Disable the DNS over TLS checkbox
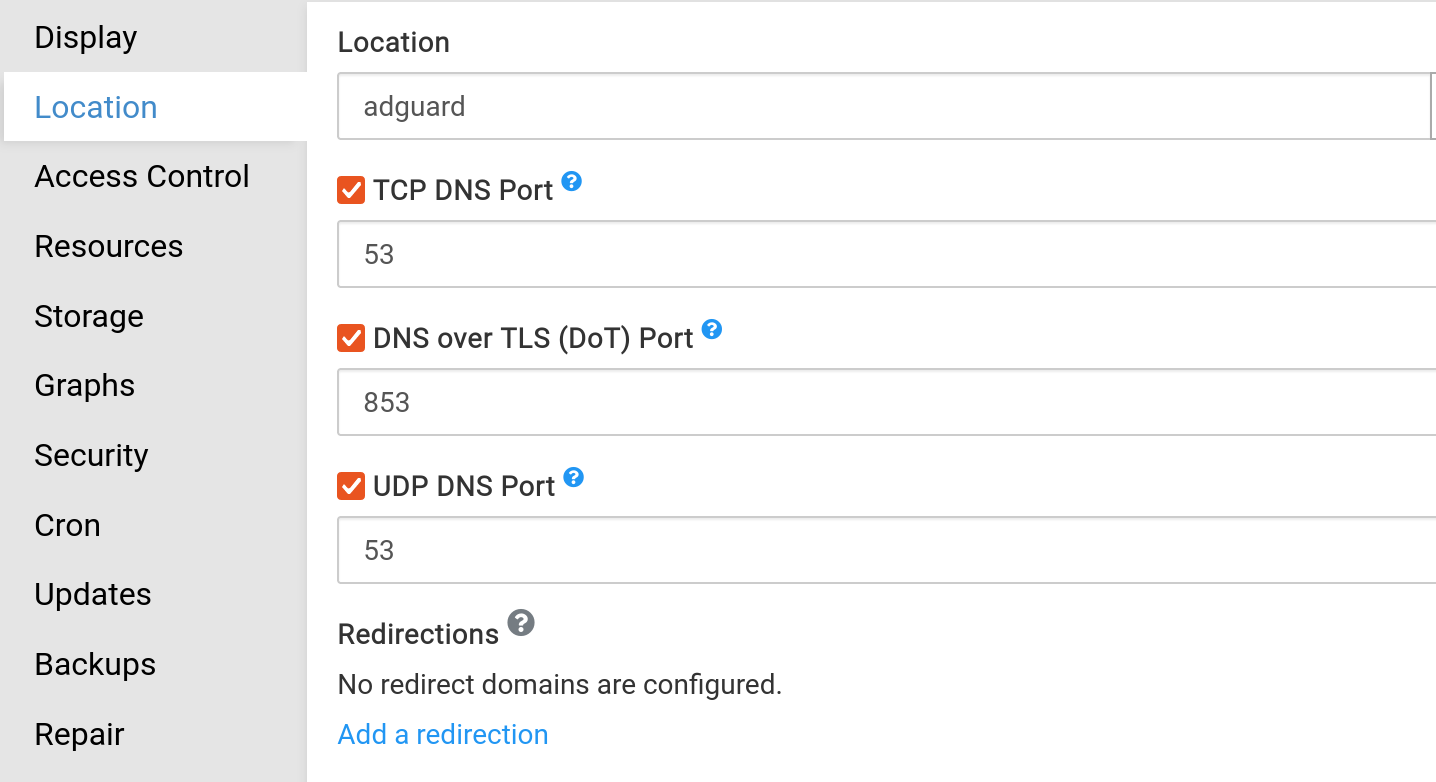 [351, 338]
